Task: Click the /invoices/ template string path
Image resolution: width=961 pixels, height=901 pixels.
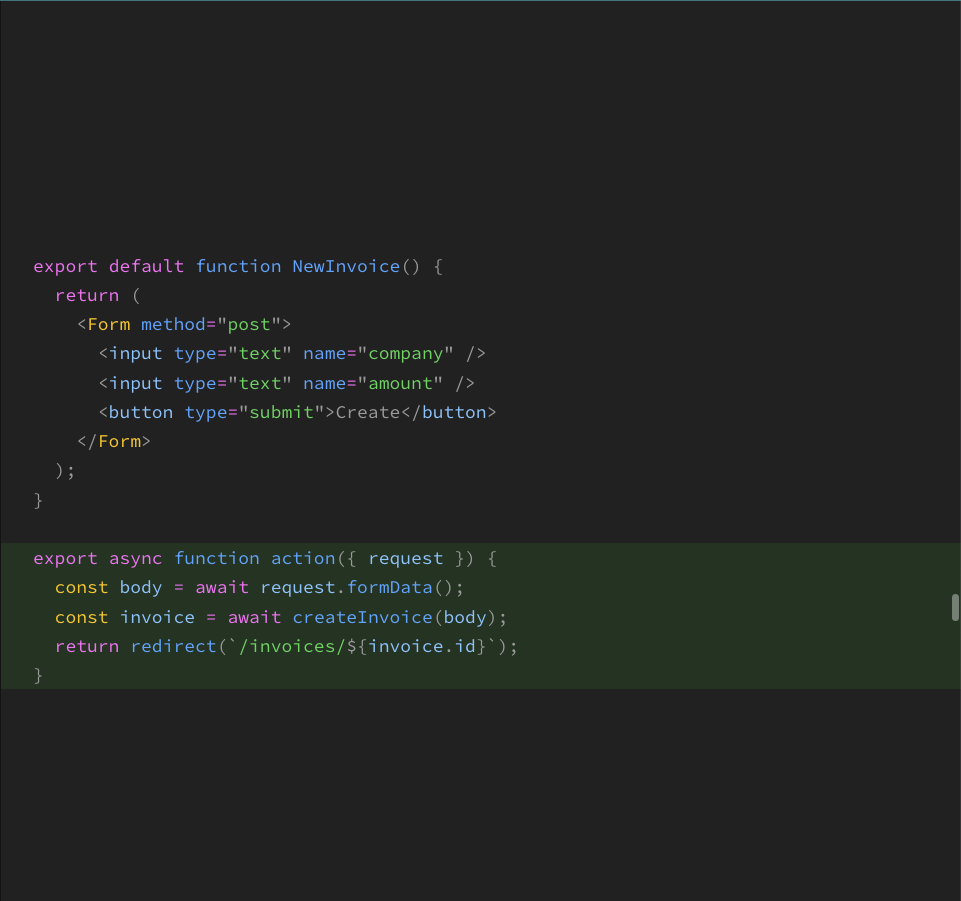Action: tap(293, 646)
